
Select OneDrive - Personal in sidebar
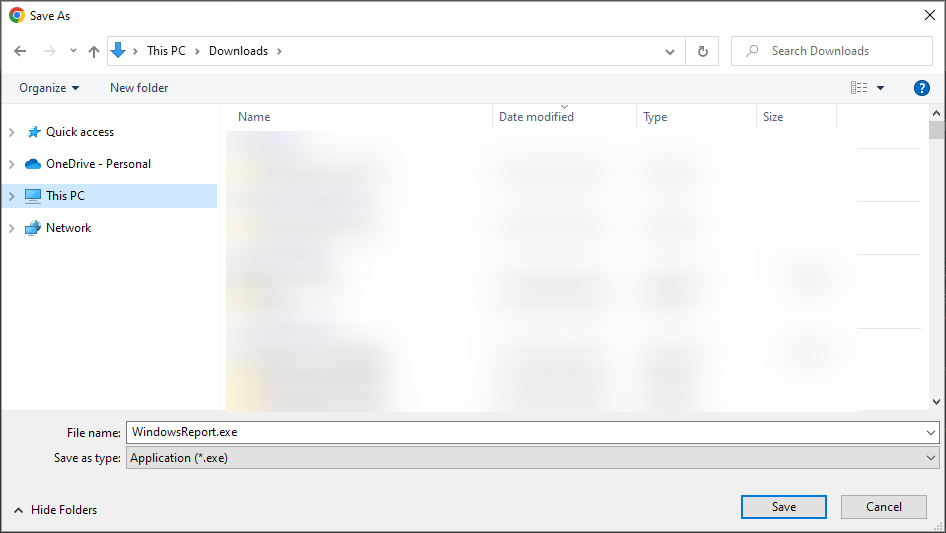[98, 164]
